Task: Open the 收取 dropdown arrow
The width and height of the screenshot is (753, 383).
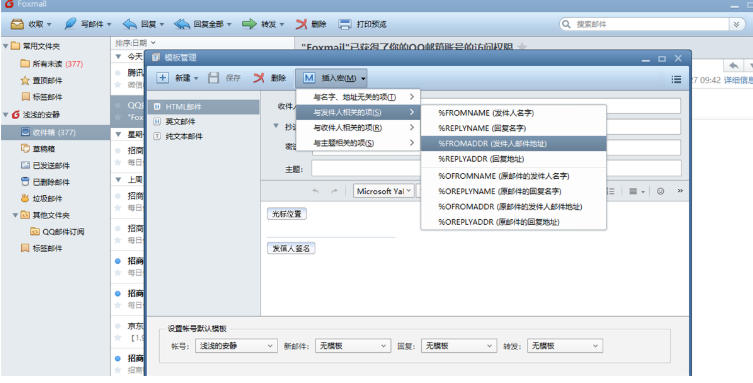Action: click(49, 24)
